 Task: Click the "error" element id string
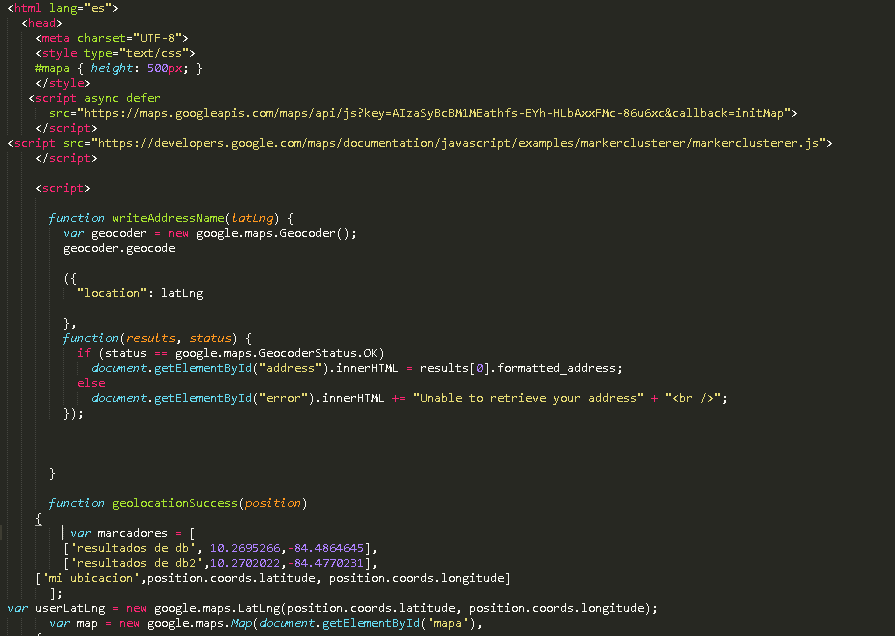pos(284,398)
